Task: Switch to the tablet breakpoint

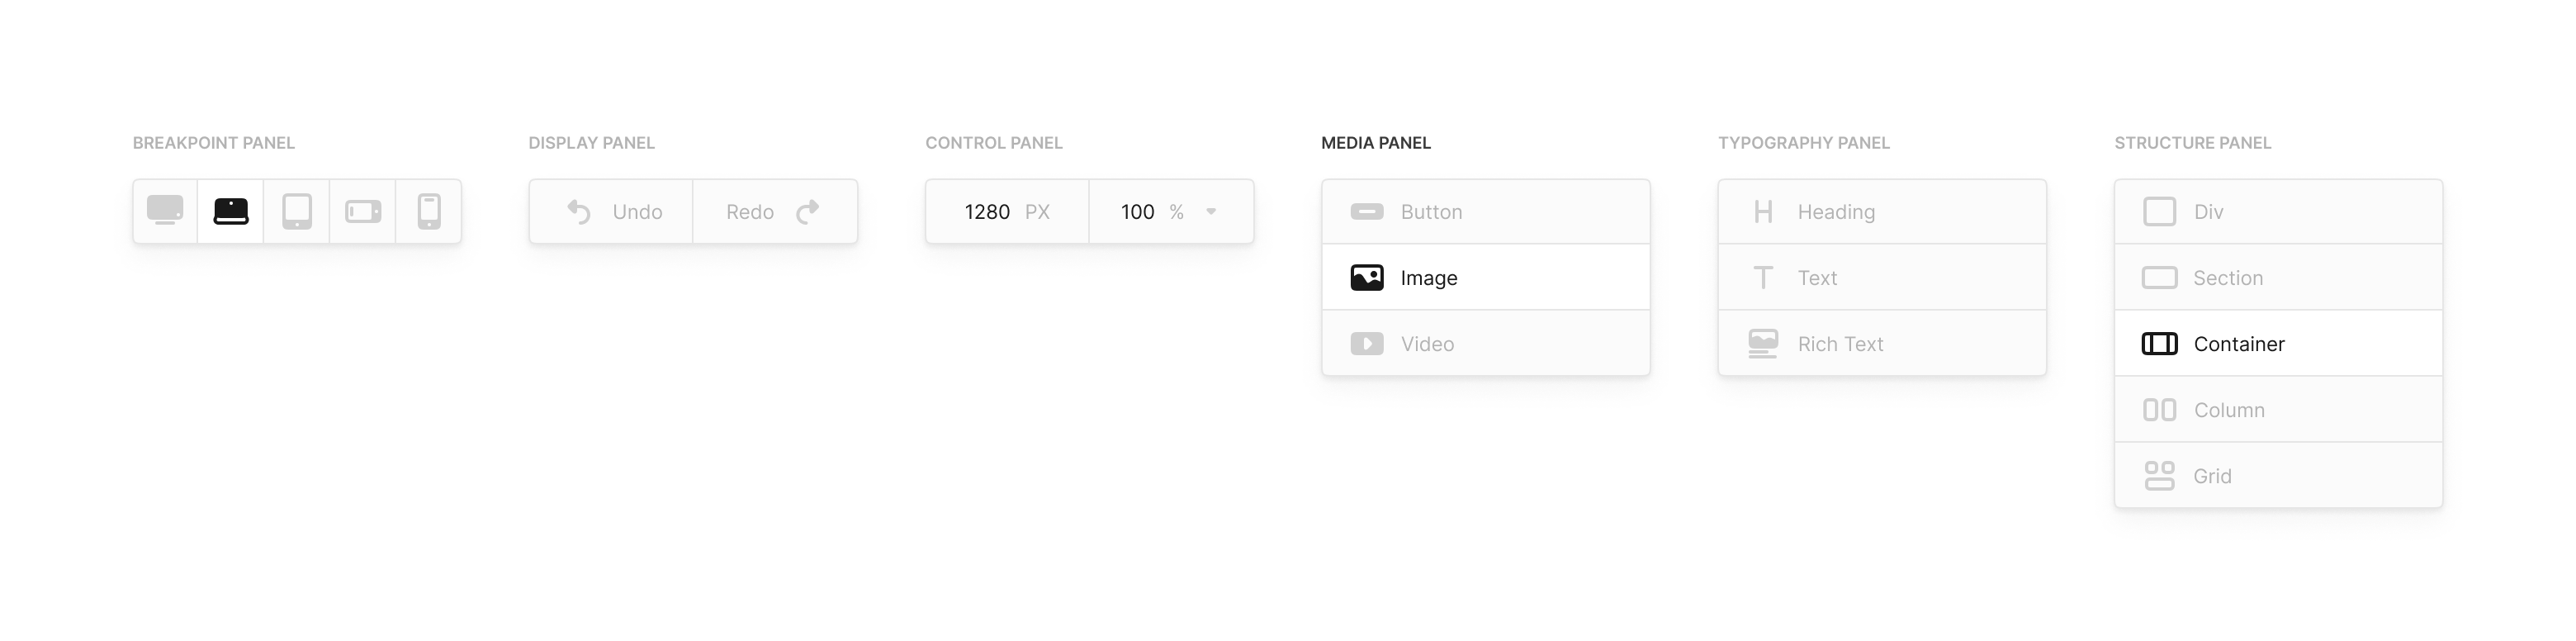Action: coord(296,211)
